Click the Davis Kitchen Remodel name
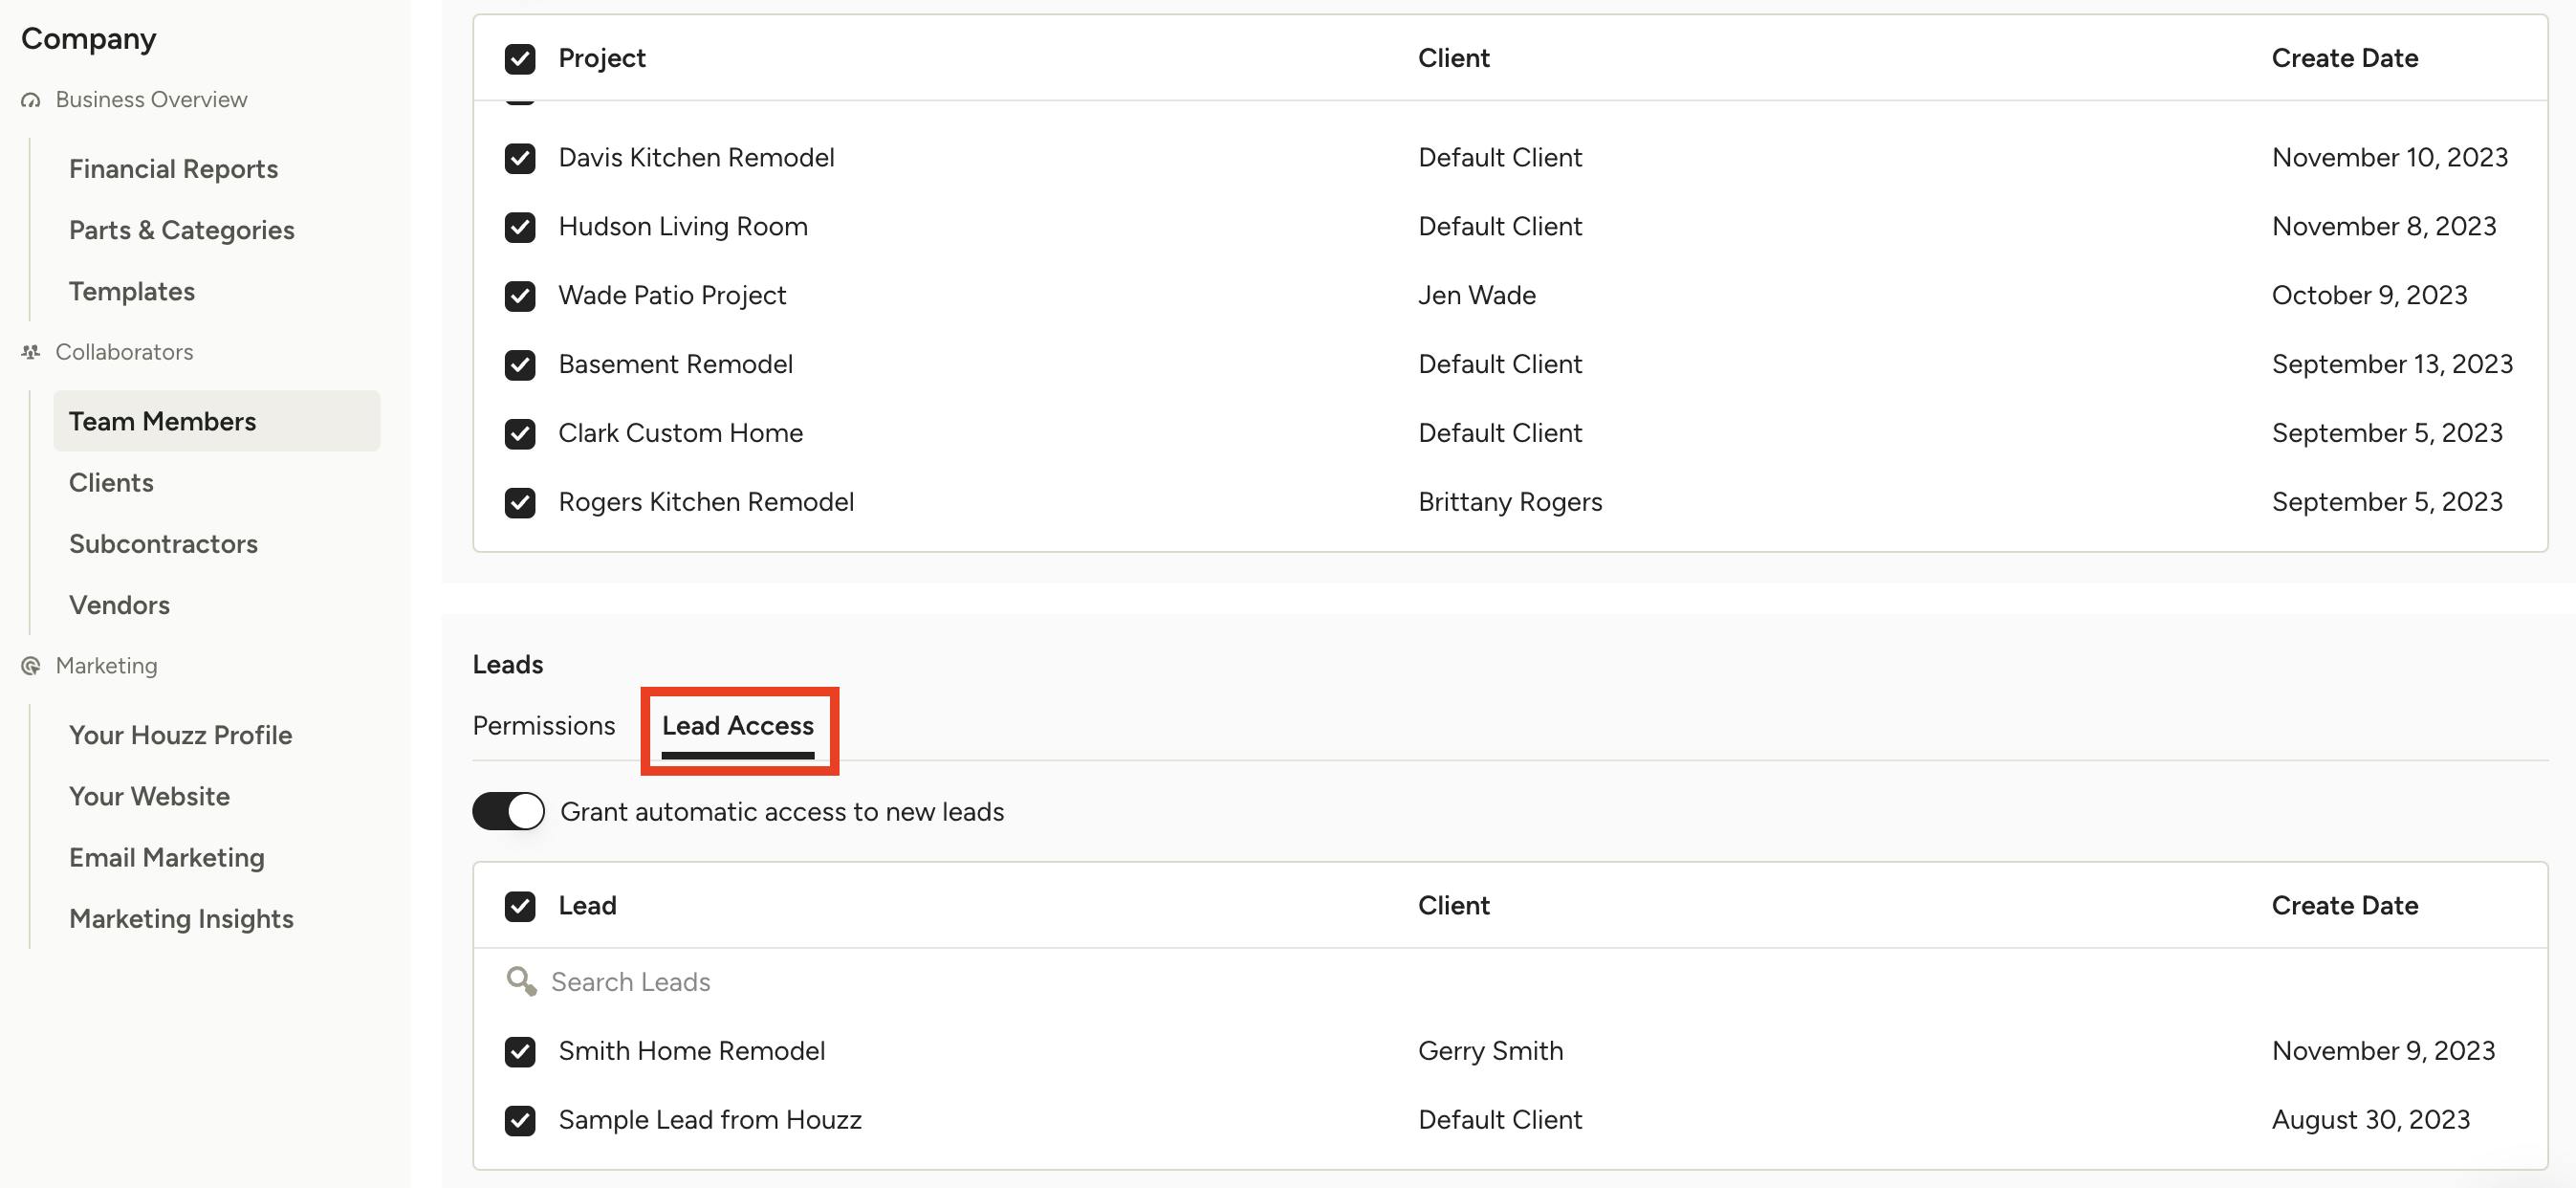Viewport: 2576px width, 1188px height. [x=696, y=158]
